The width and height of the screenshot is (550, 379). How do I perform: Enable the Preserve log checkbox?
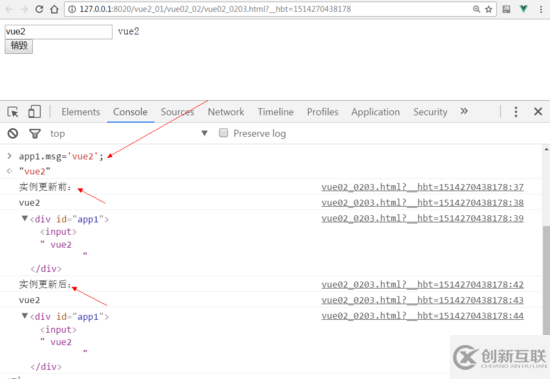click(x=223, y=133)
